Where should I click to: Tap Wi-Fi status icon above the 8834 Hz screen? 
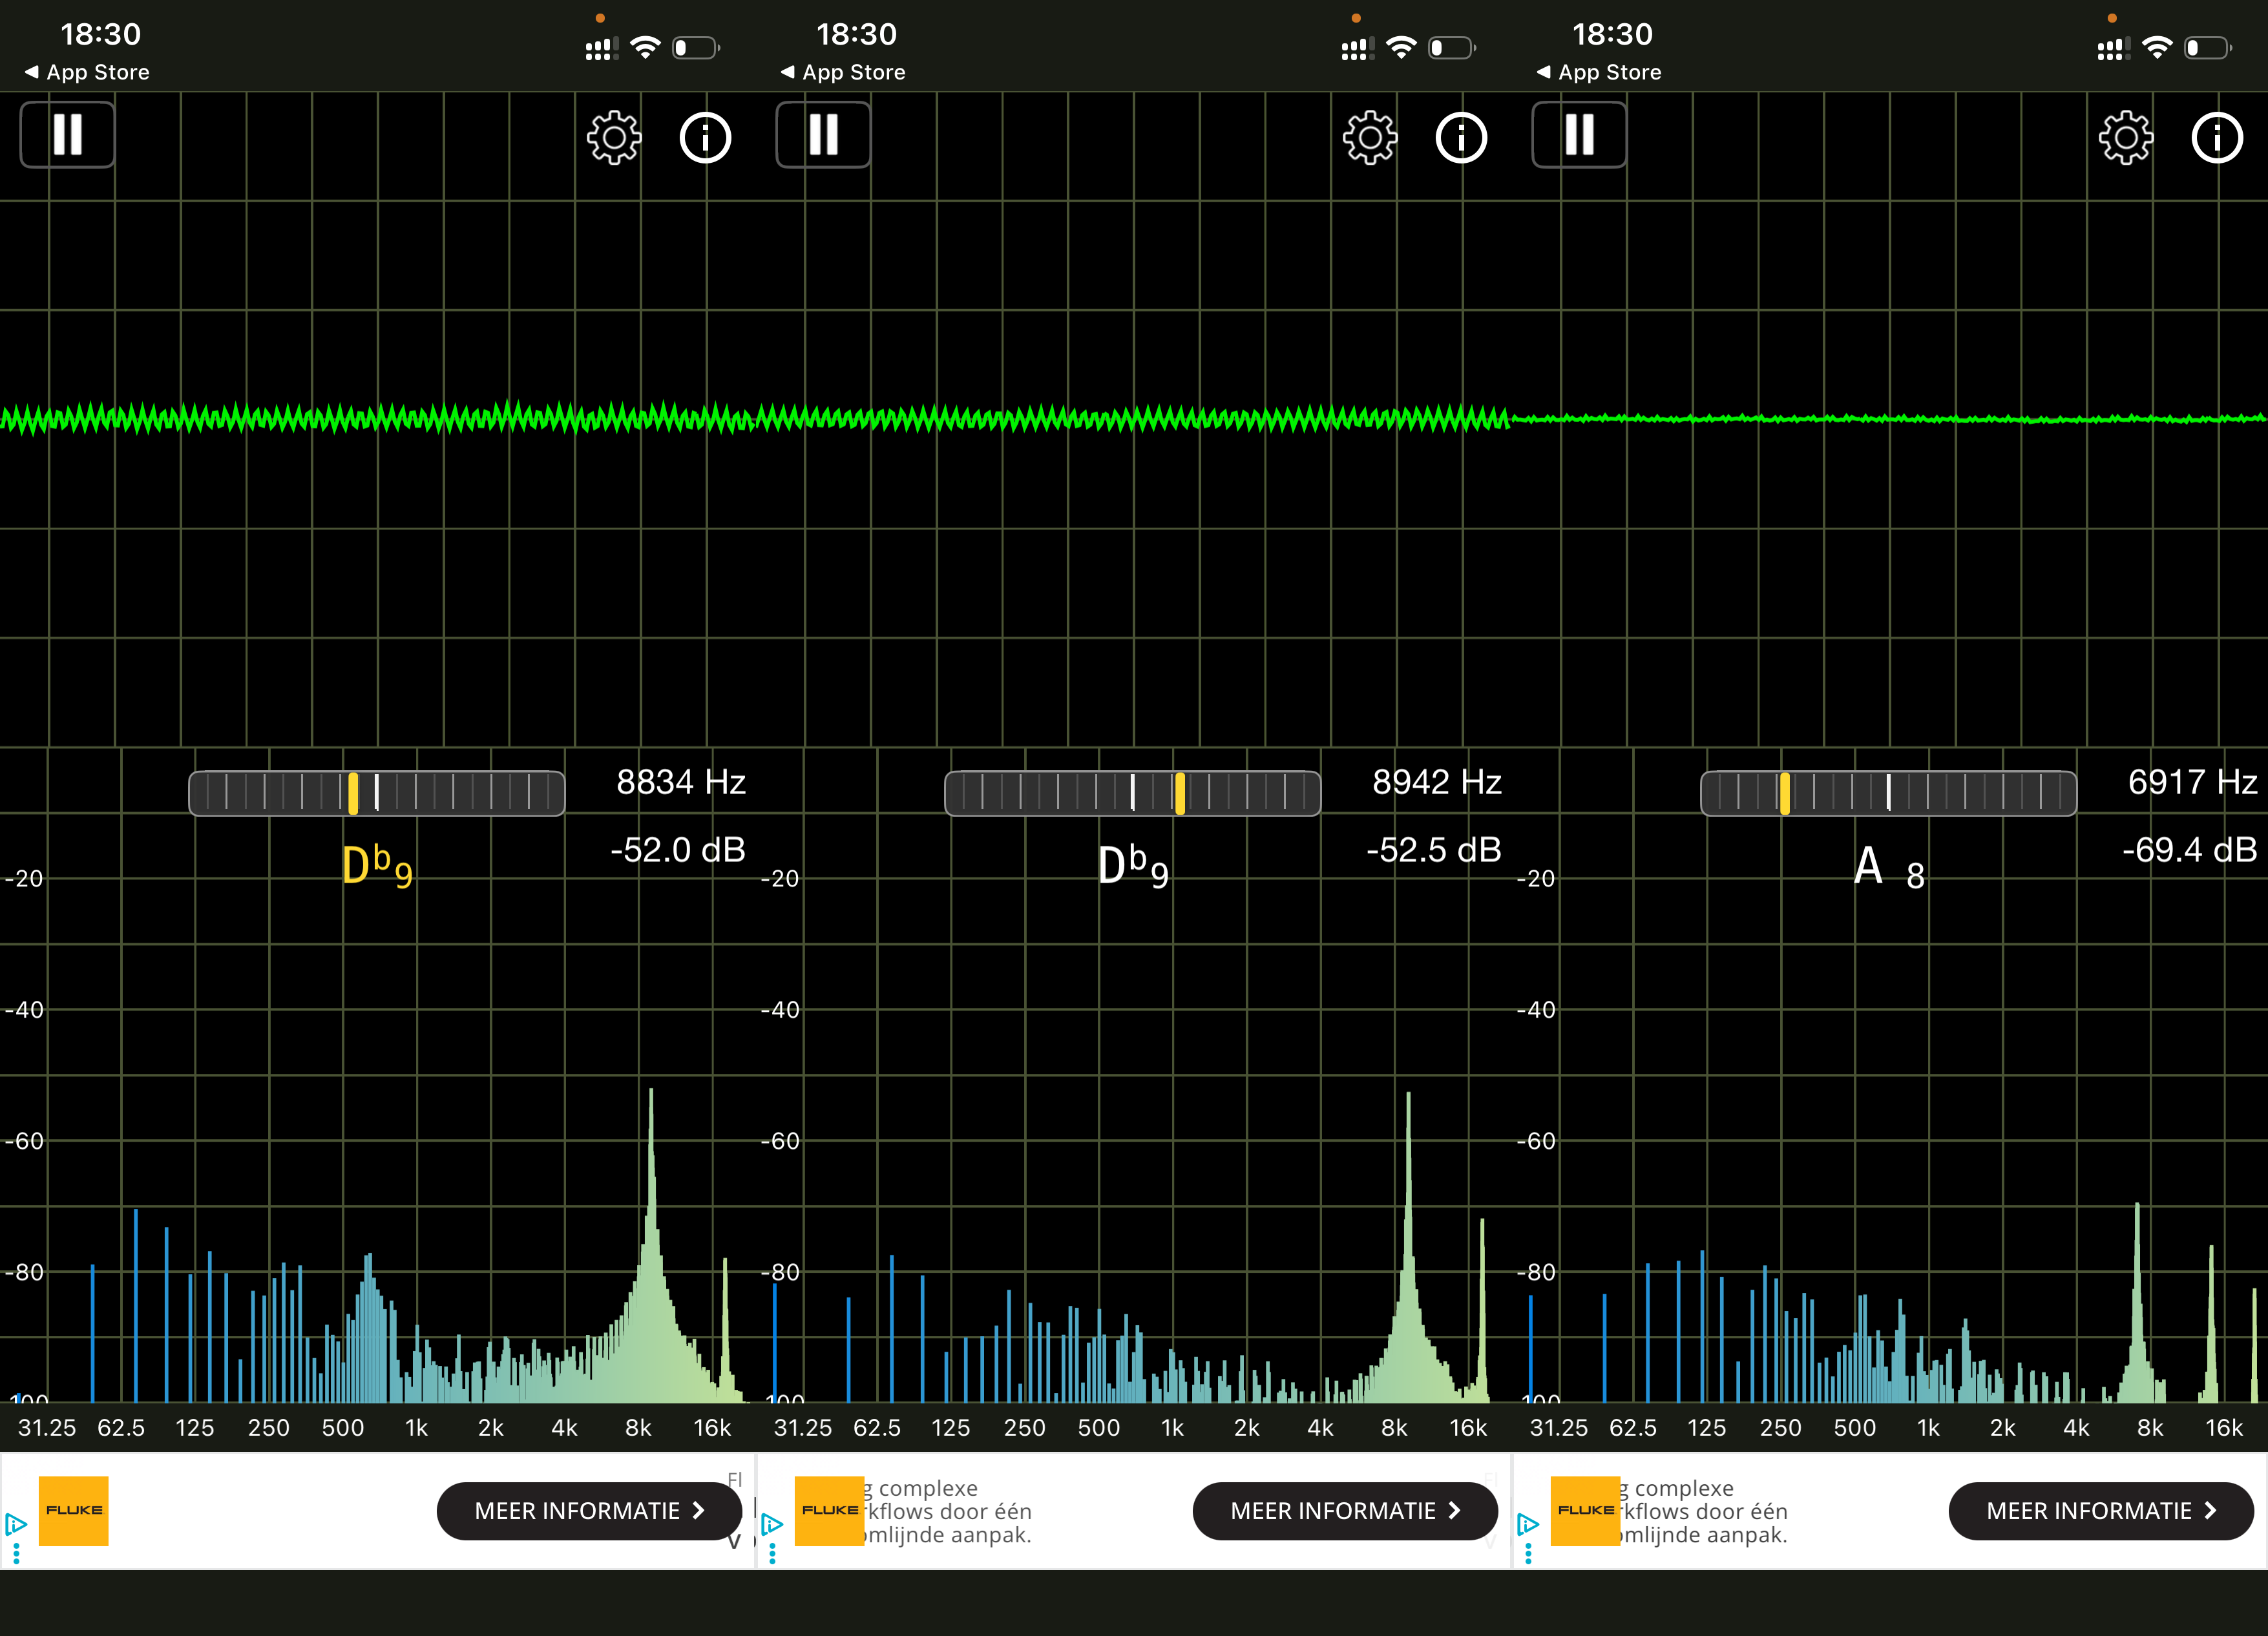click(x=646, y=47)
